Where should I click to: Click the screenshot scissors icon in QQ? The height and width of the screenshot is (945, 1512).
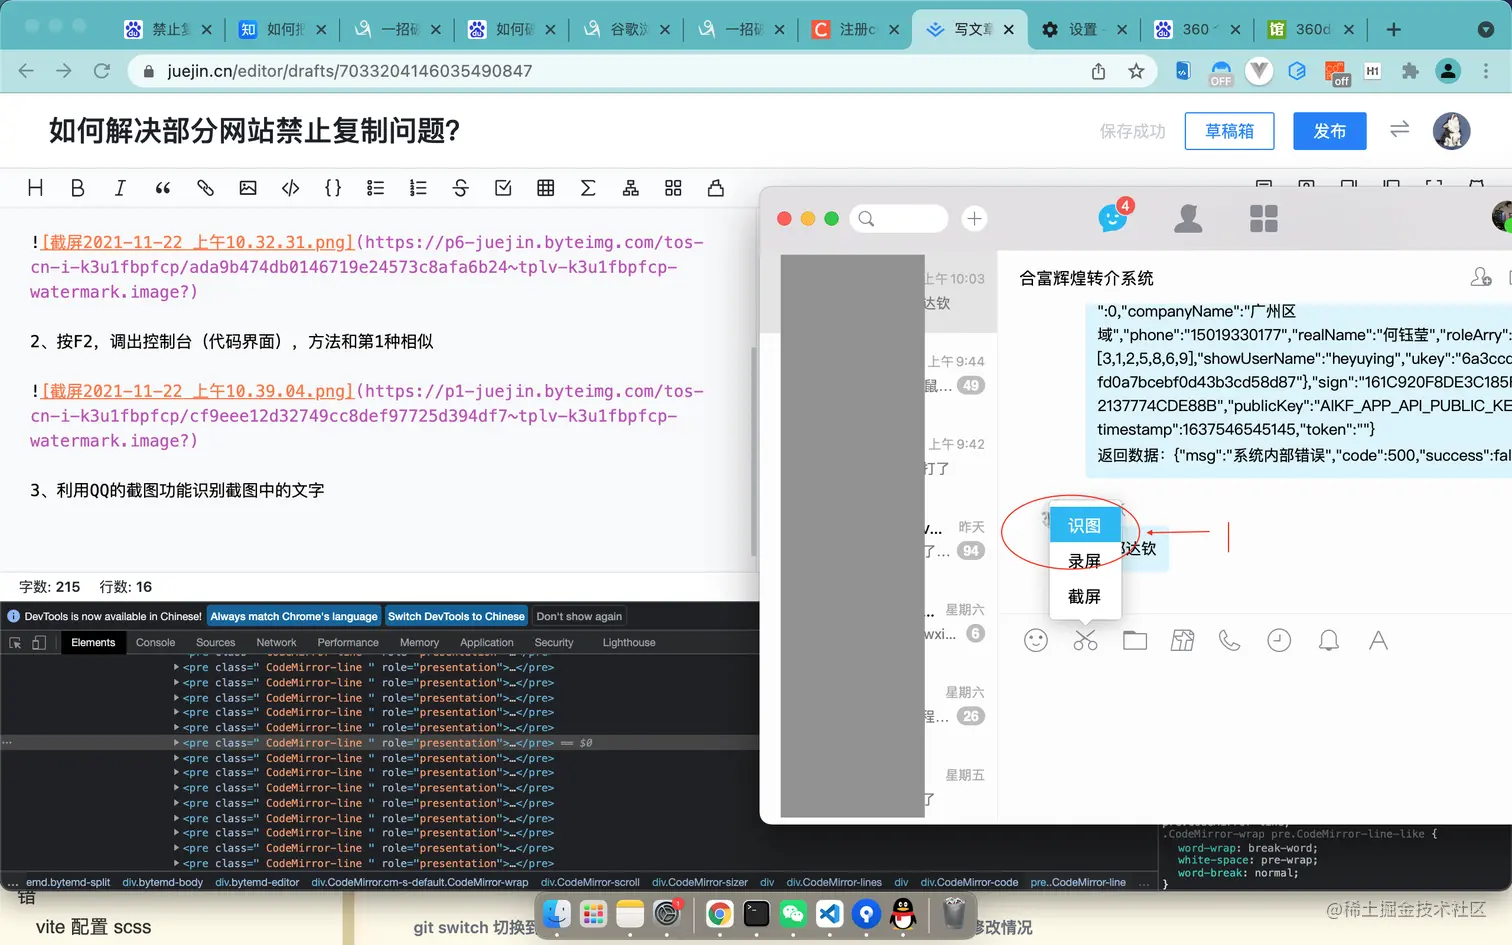[1085, 640]
